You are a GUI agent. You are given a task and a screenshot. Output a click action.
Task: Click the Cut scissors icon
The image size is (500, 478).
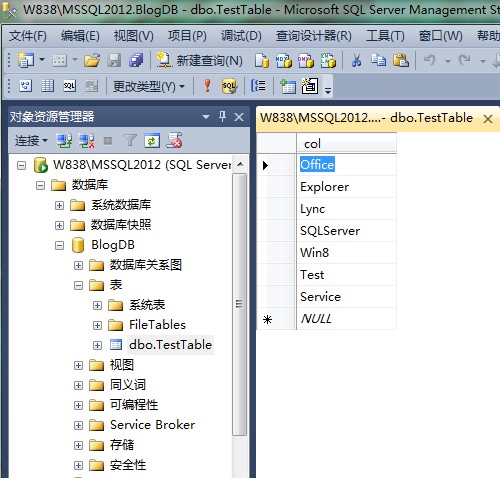pyautogui.click(x=356, y=60)
